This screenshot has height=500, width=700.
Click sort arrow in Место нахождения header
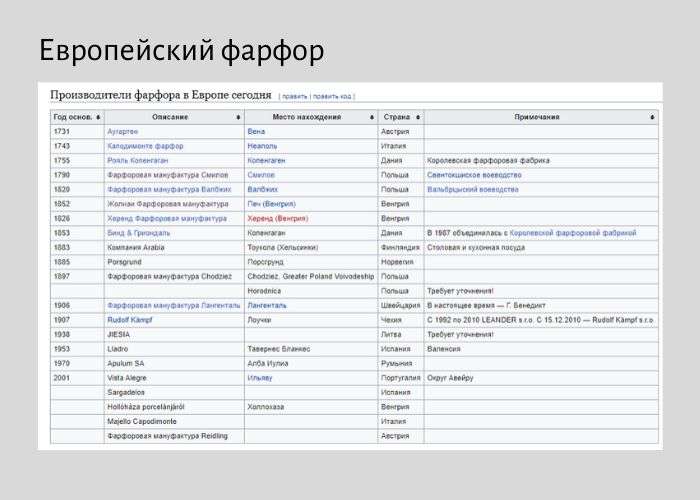[x=372, y=117]
